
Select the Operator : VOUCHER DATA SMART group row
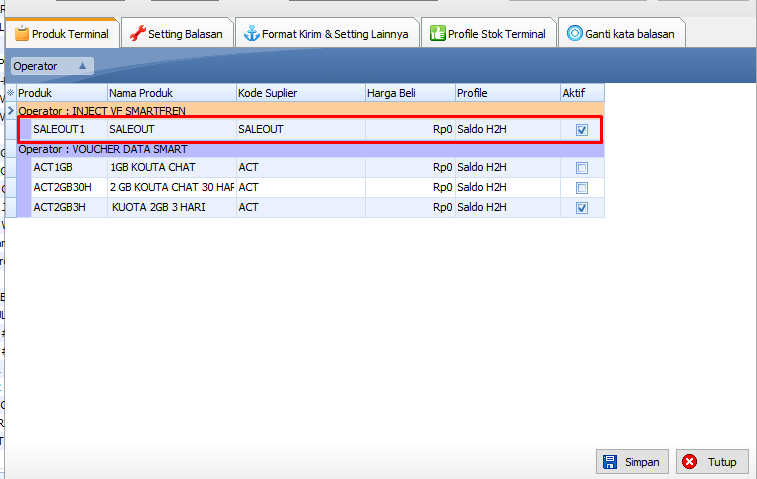point(310,149)
